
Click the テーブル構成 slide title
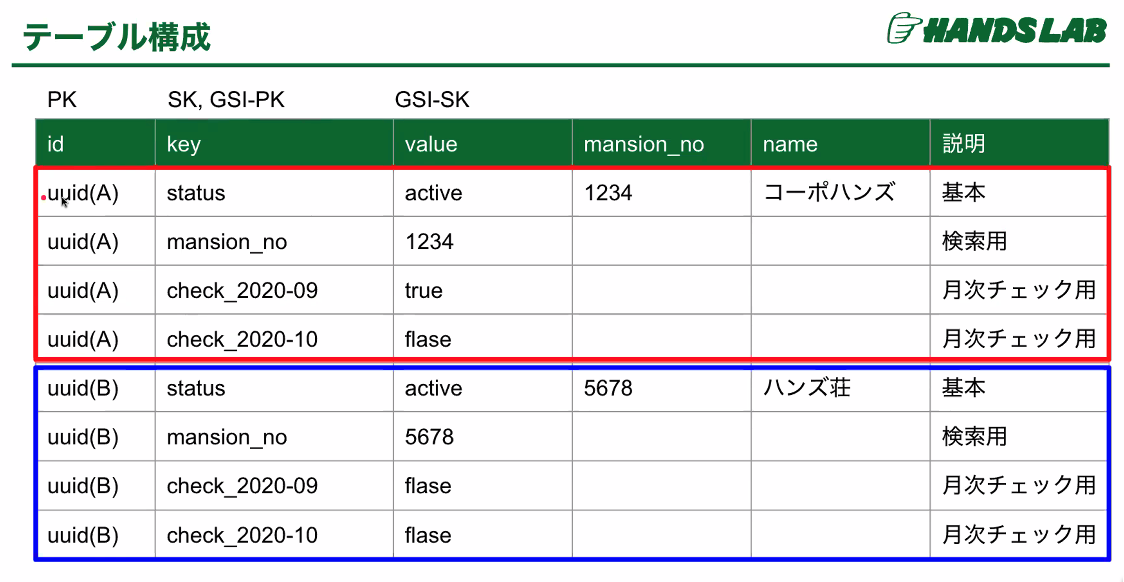[x=116, y=37]
